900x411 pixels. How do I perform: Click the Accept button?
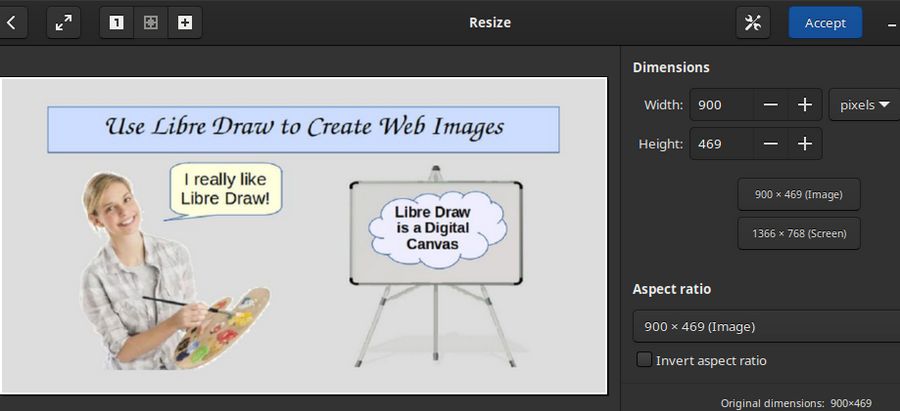click(x=825, y=23)
